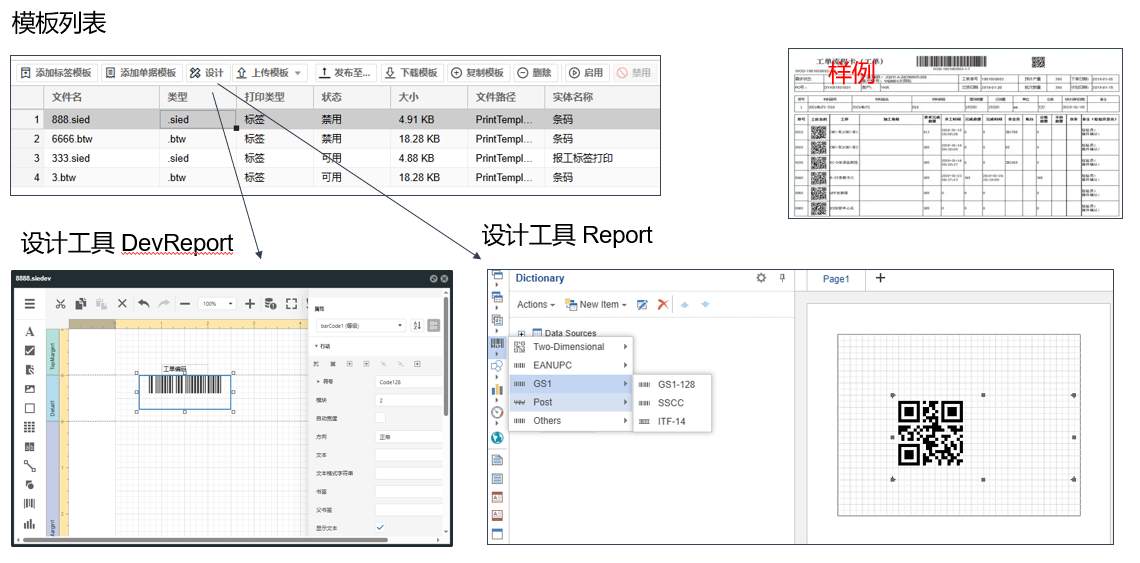The image size is (1140, 563).
Task: Sort properties alphabetically in DevReport panel
Action: click(x=417, y=326)
